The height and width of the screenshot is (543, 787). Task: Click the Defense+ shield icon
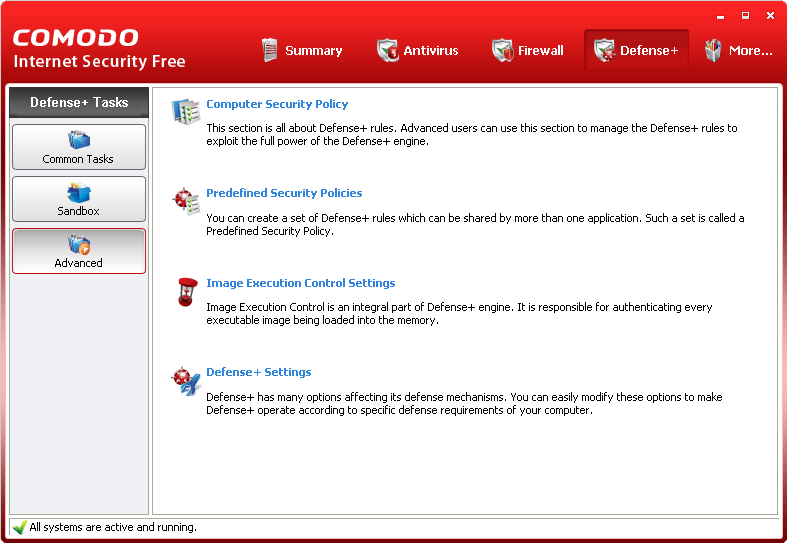[x=604, y=50]
